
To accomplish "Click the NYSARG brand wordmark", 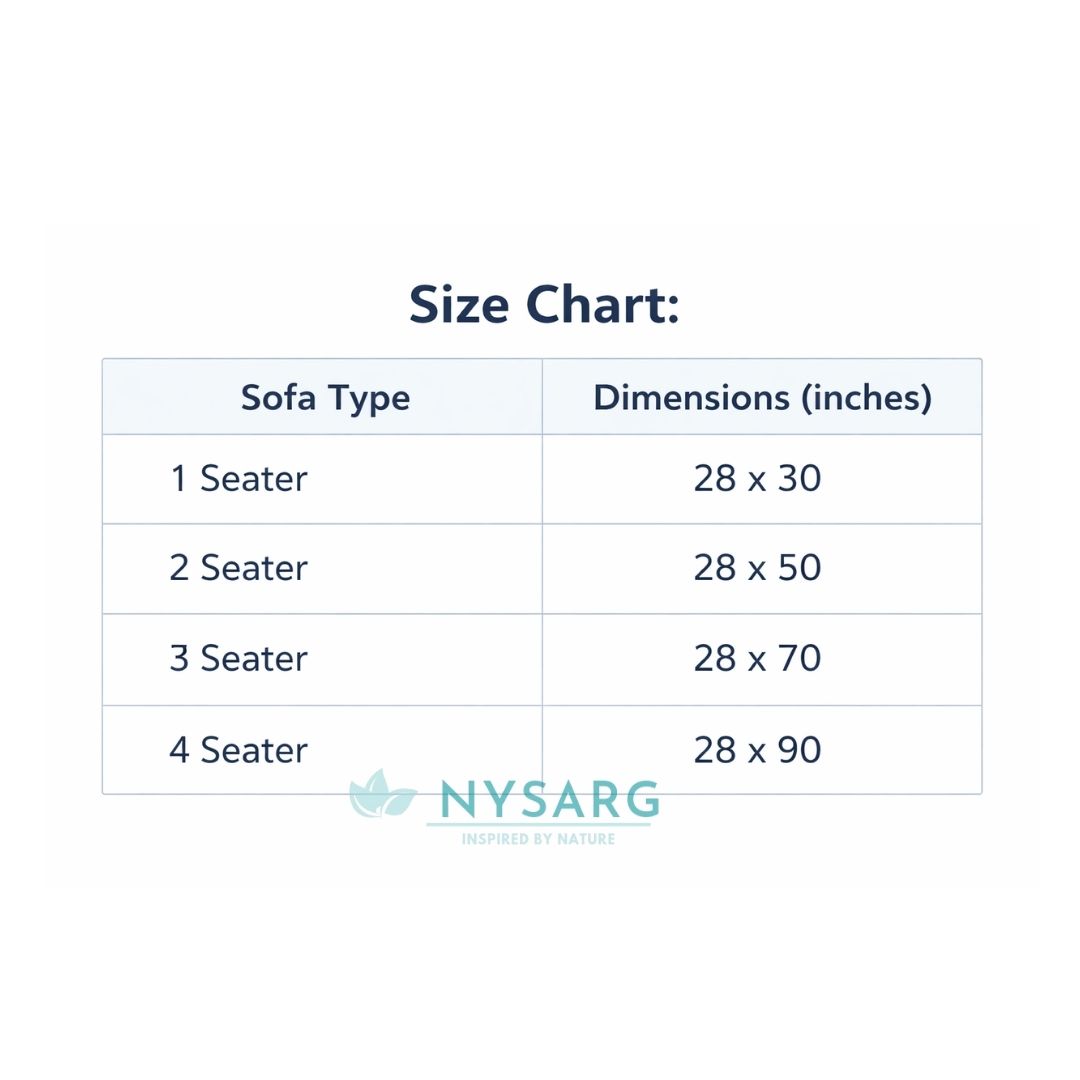I will coord(549,800).
